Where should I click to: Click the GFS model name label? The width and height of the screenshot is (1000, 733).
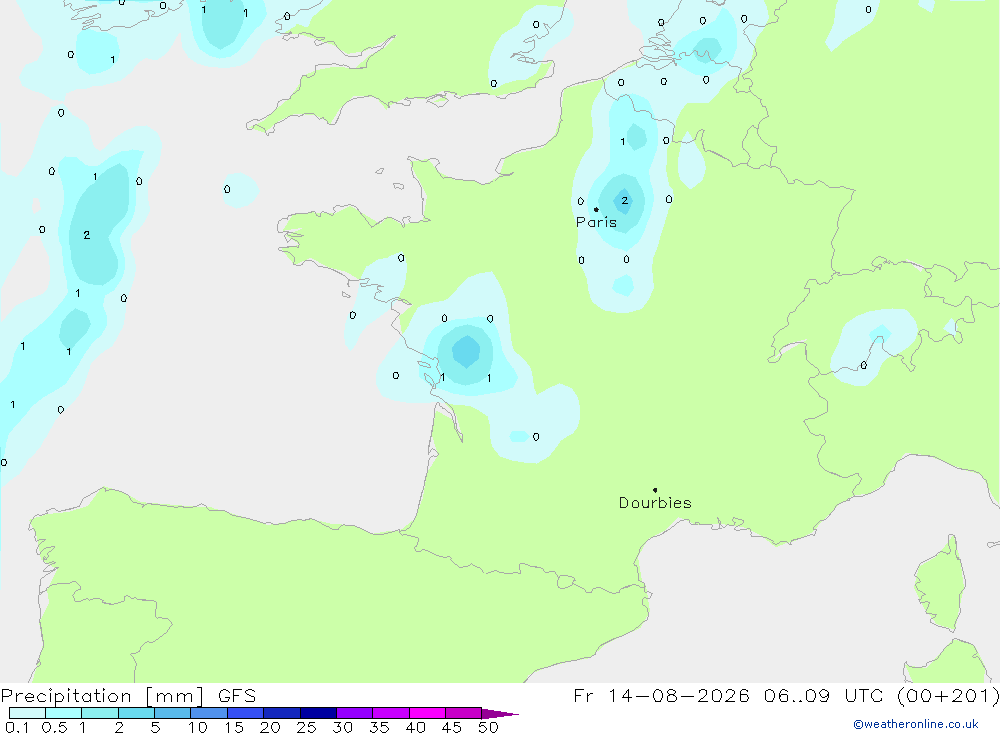[237, 696]
